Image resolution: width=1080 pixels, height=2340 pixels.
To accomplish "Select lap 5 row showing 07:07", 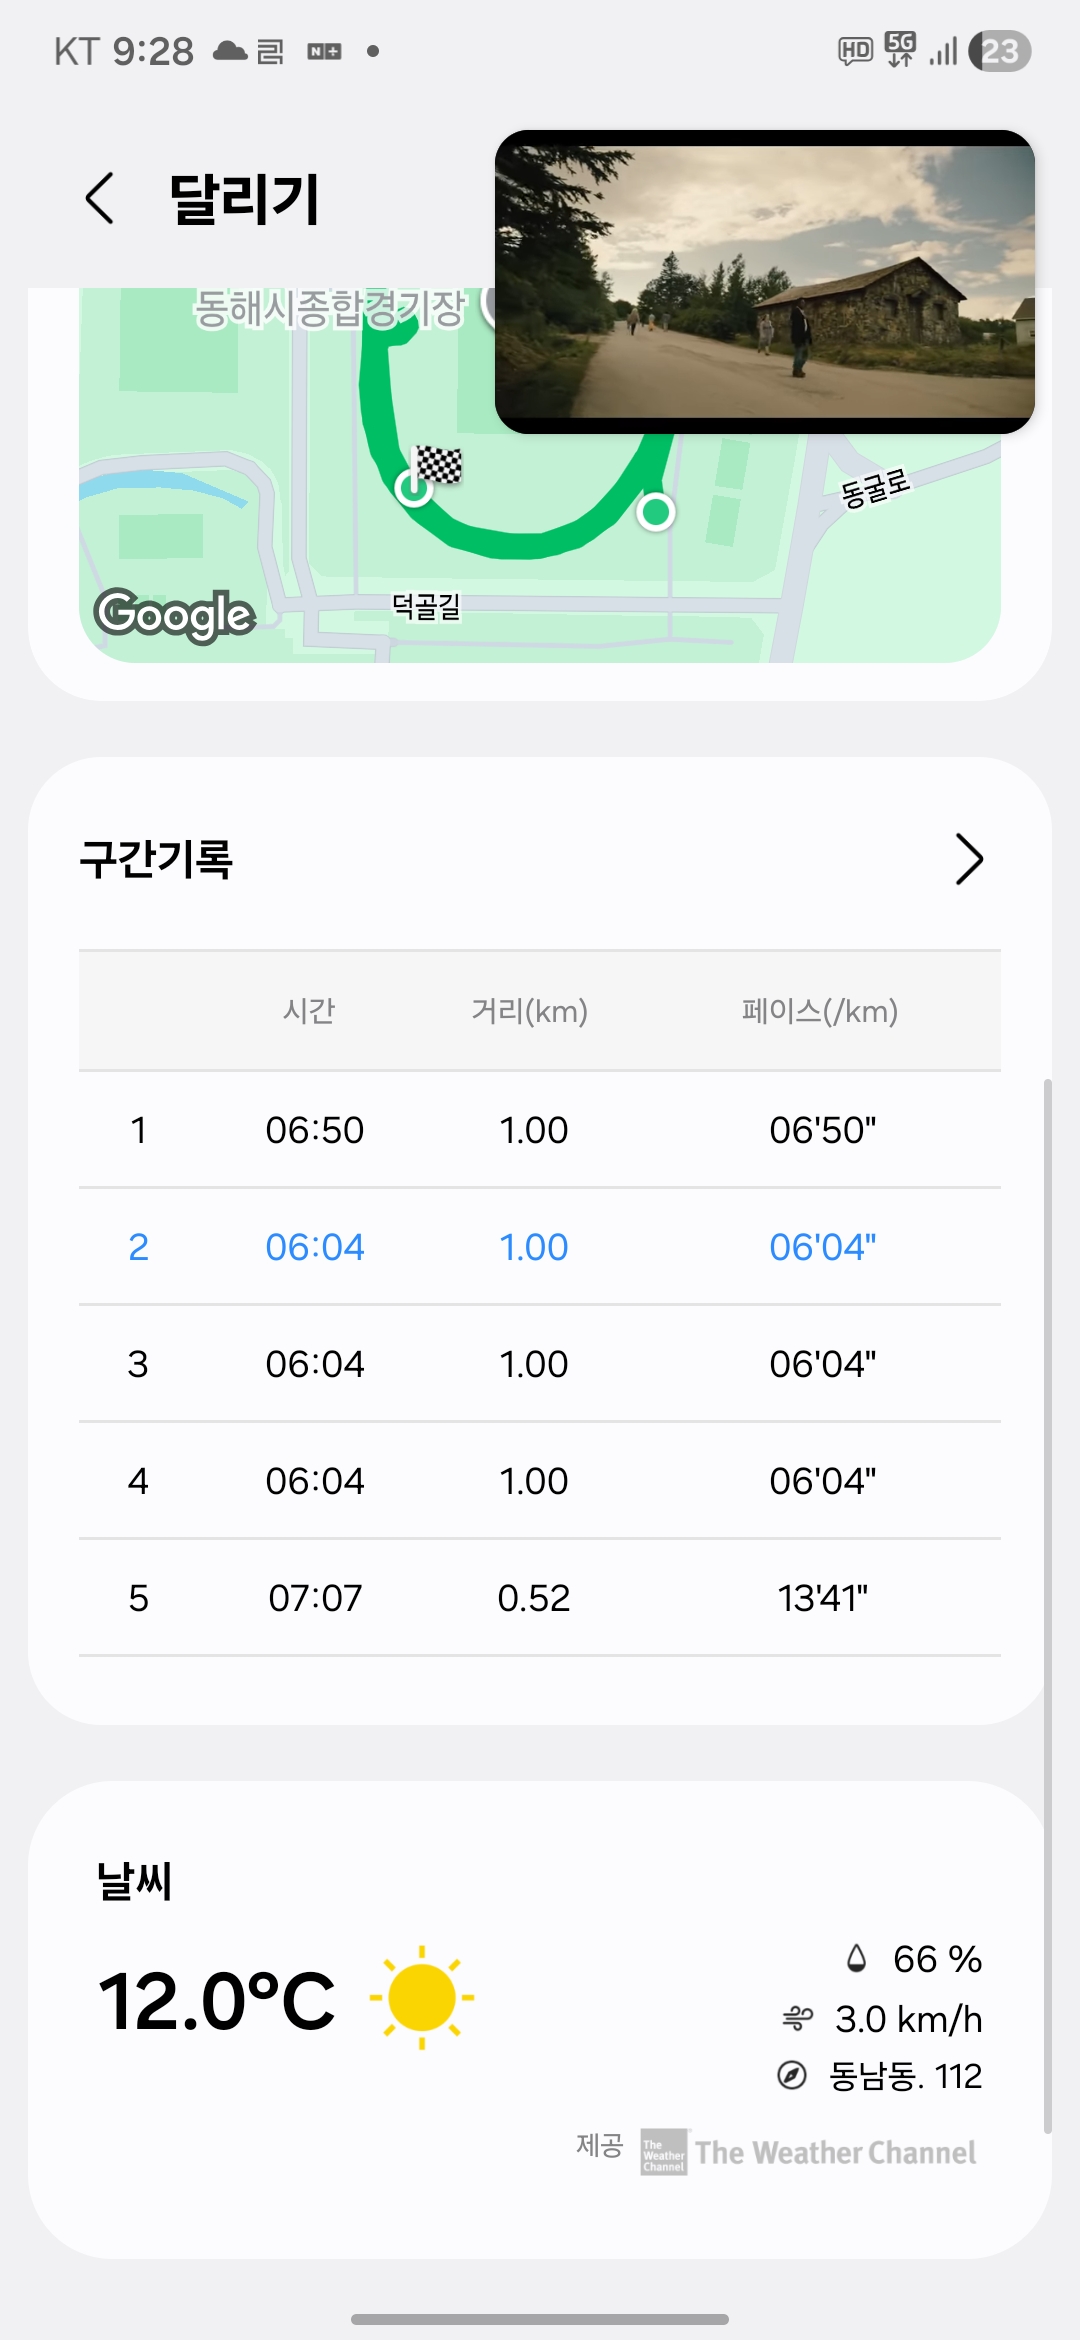I will 540,1598.
